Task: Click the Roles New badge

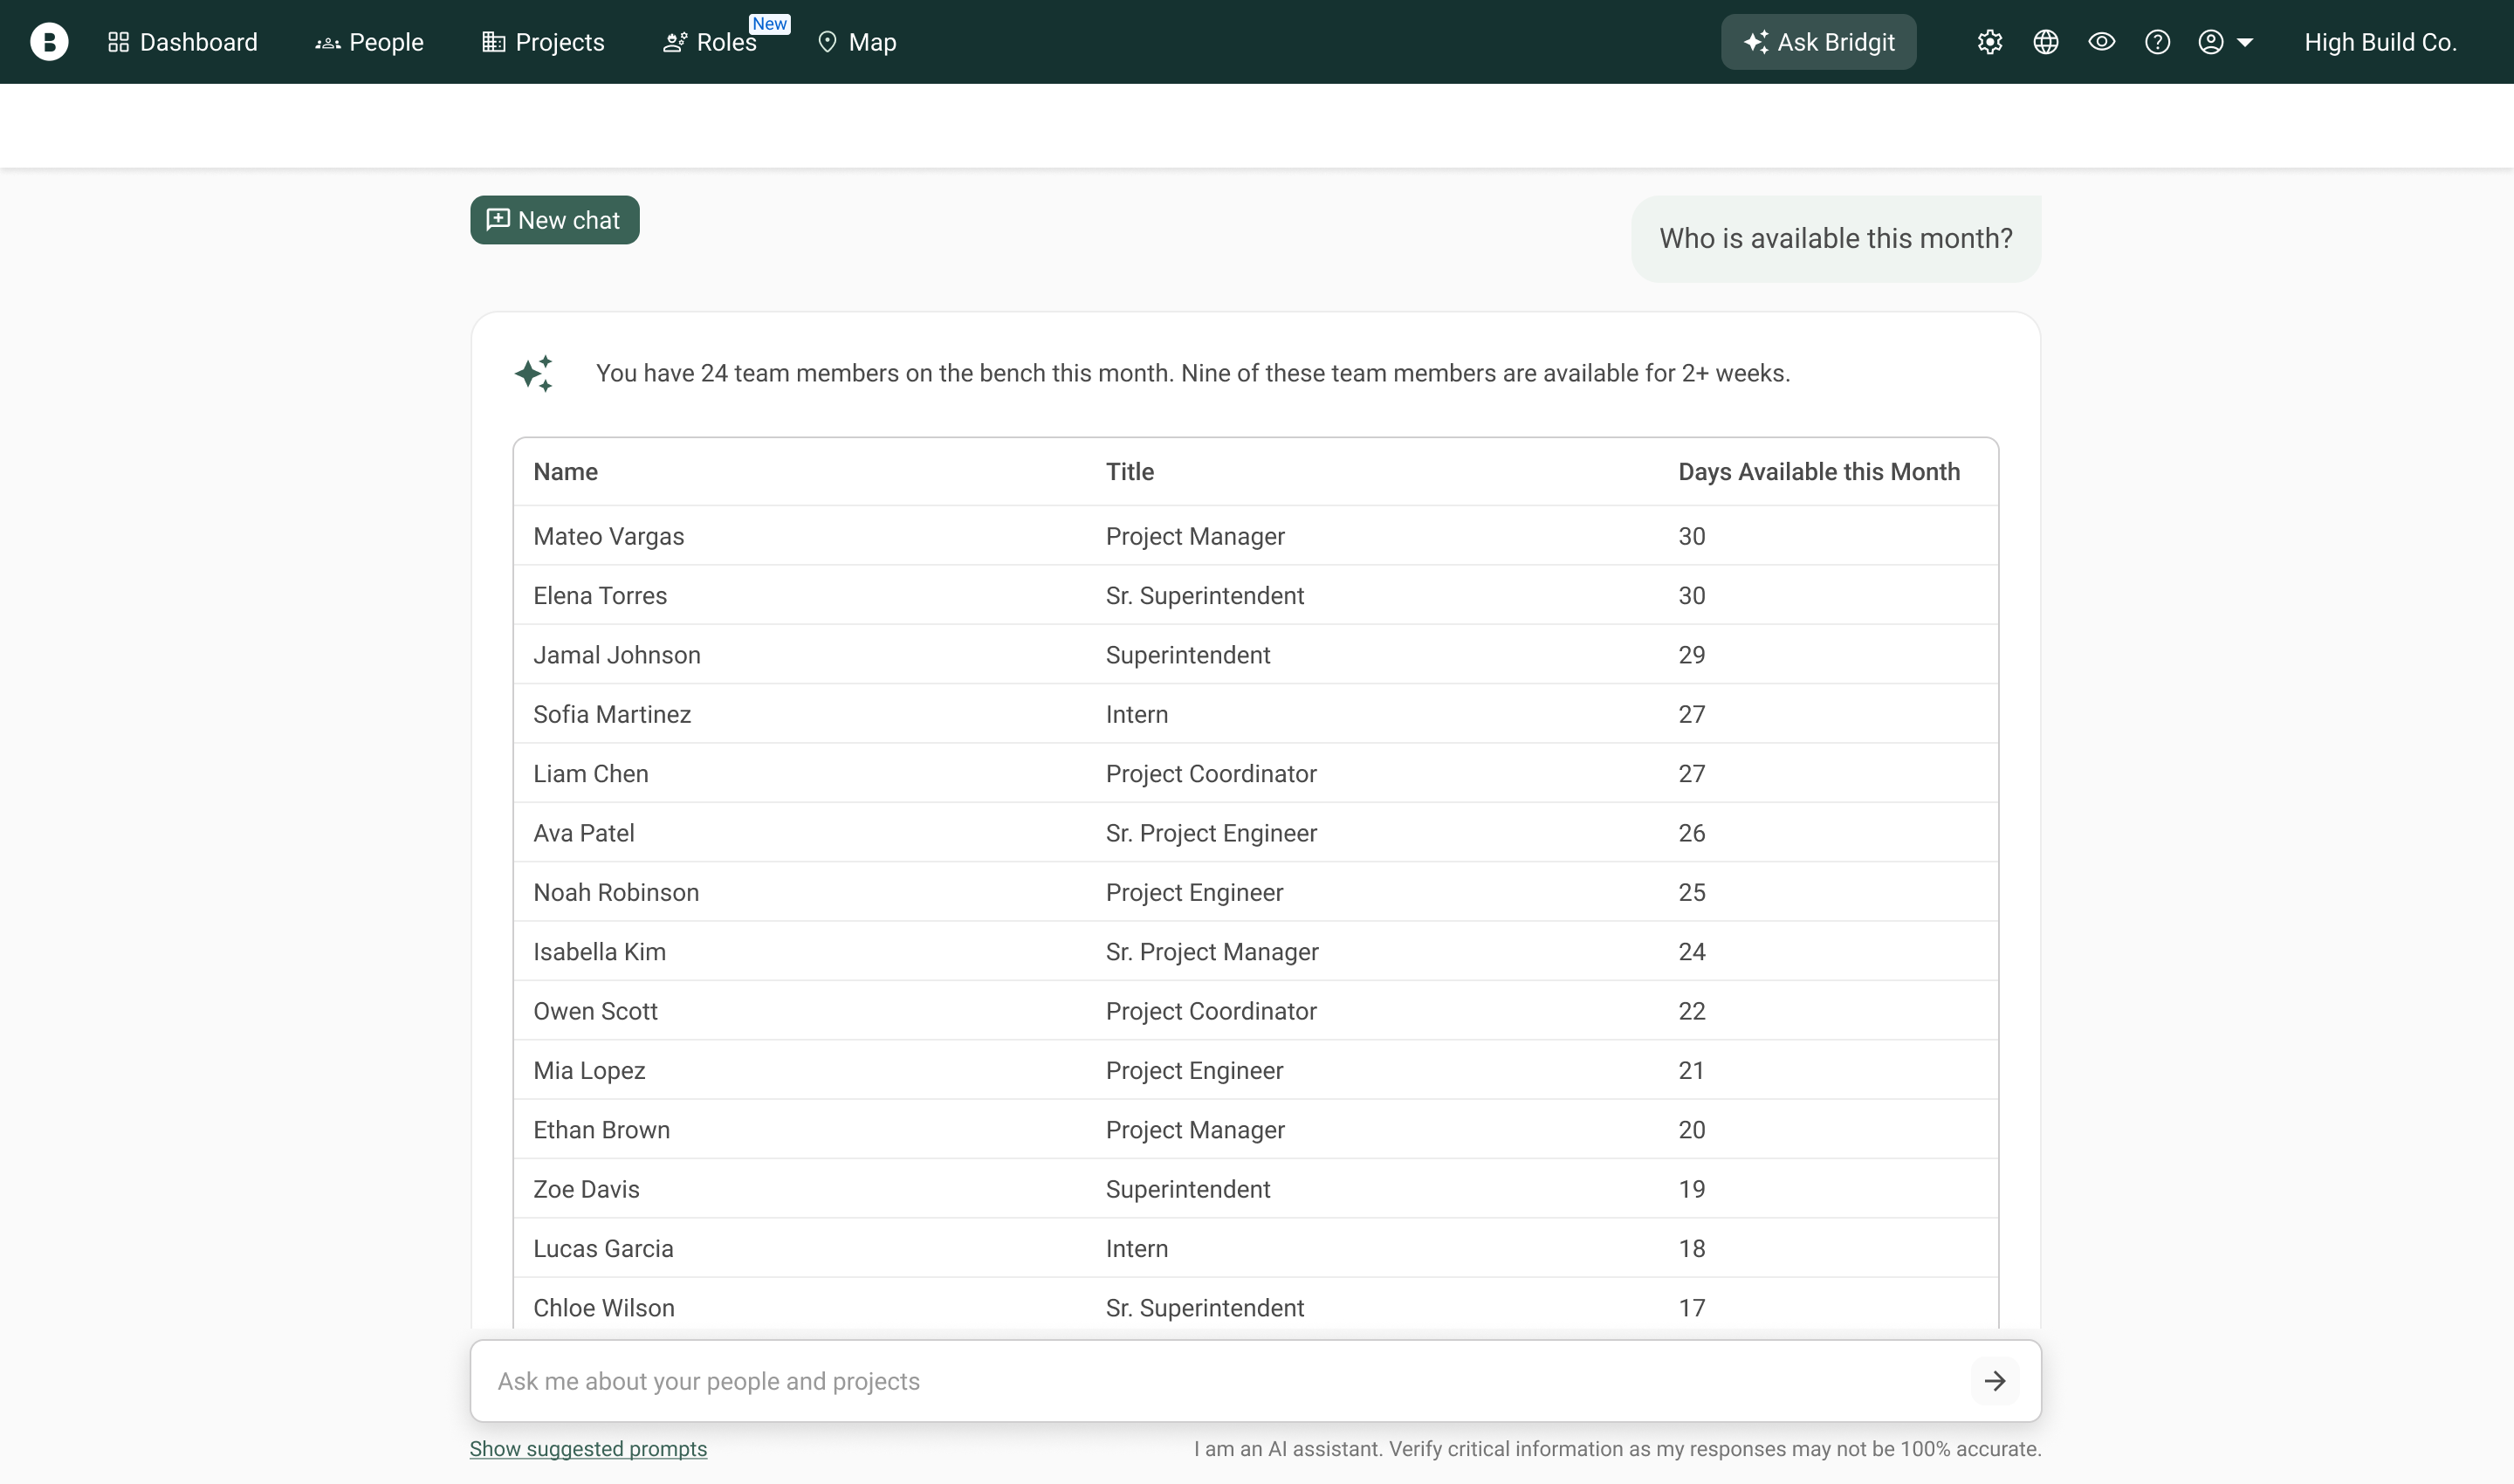Action: point(768,23)
